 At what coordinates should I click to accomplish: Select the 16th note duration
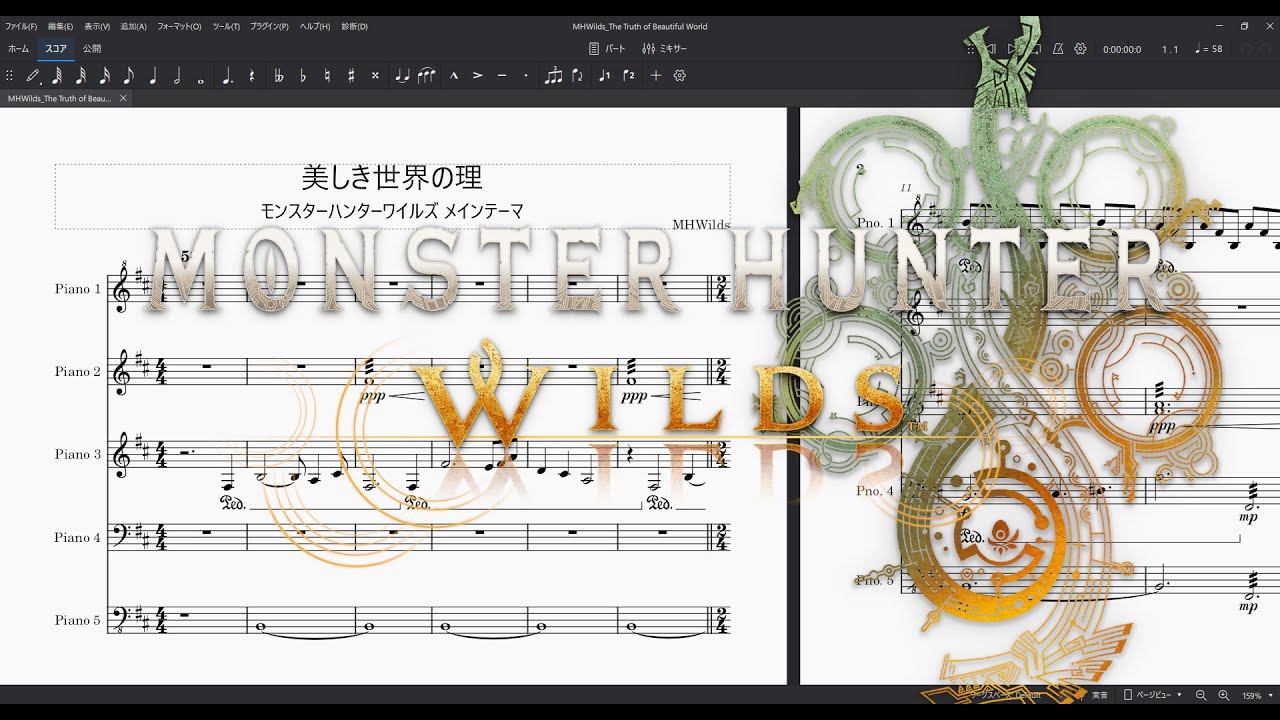[105, 75]
